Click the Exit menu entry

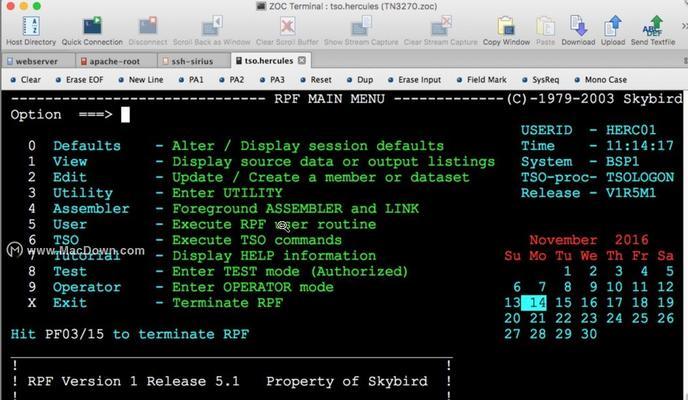point(70,303)
